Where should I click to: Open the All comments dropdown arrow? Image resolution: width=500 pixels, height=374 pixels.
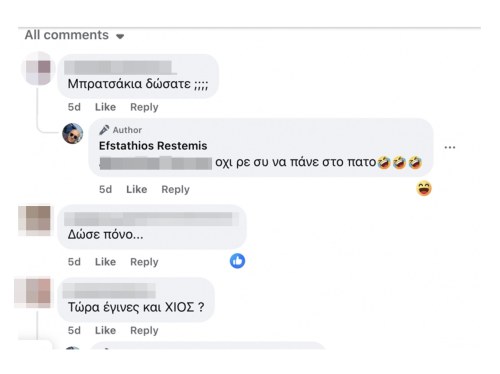pyautogui.click(x=120, y=36)
